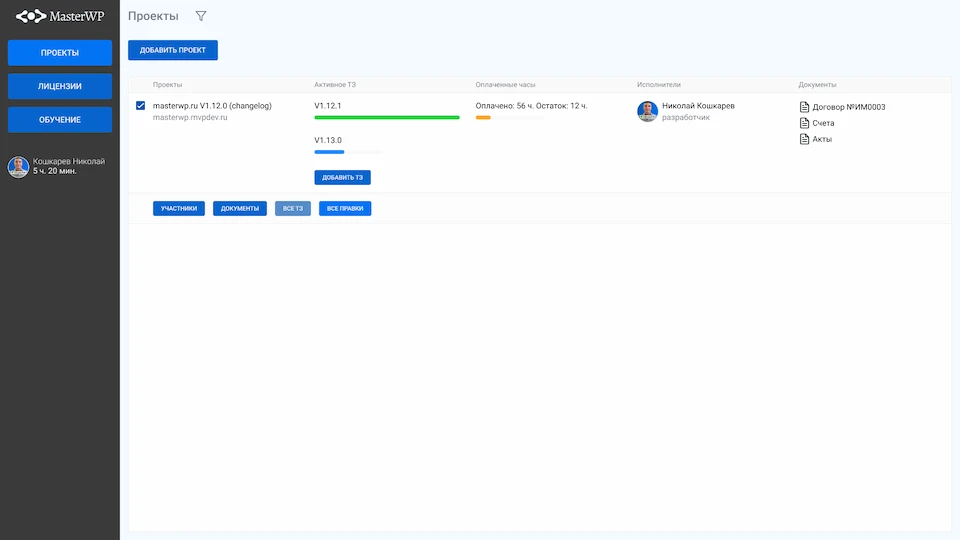Click the 5 ч. 20 мин. time in sidebar

(54, 171)
